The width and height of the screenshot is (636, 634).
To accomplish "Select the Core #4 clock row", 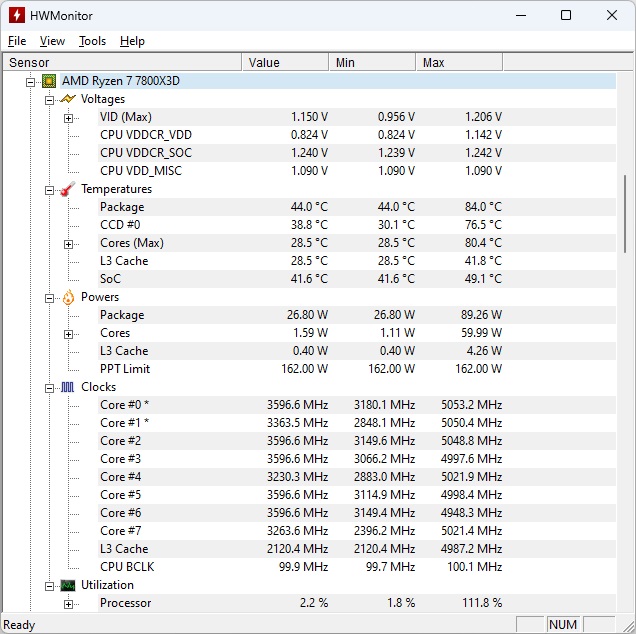I will (357, 477).
